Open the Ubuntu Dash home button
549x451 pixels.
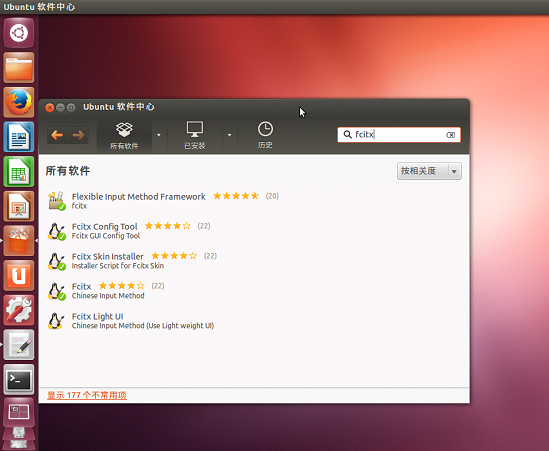pos(19,33)
